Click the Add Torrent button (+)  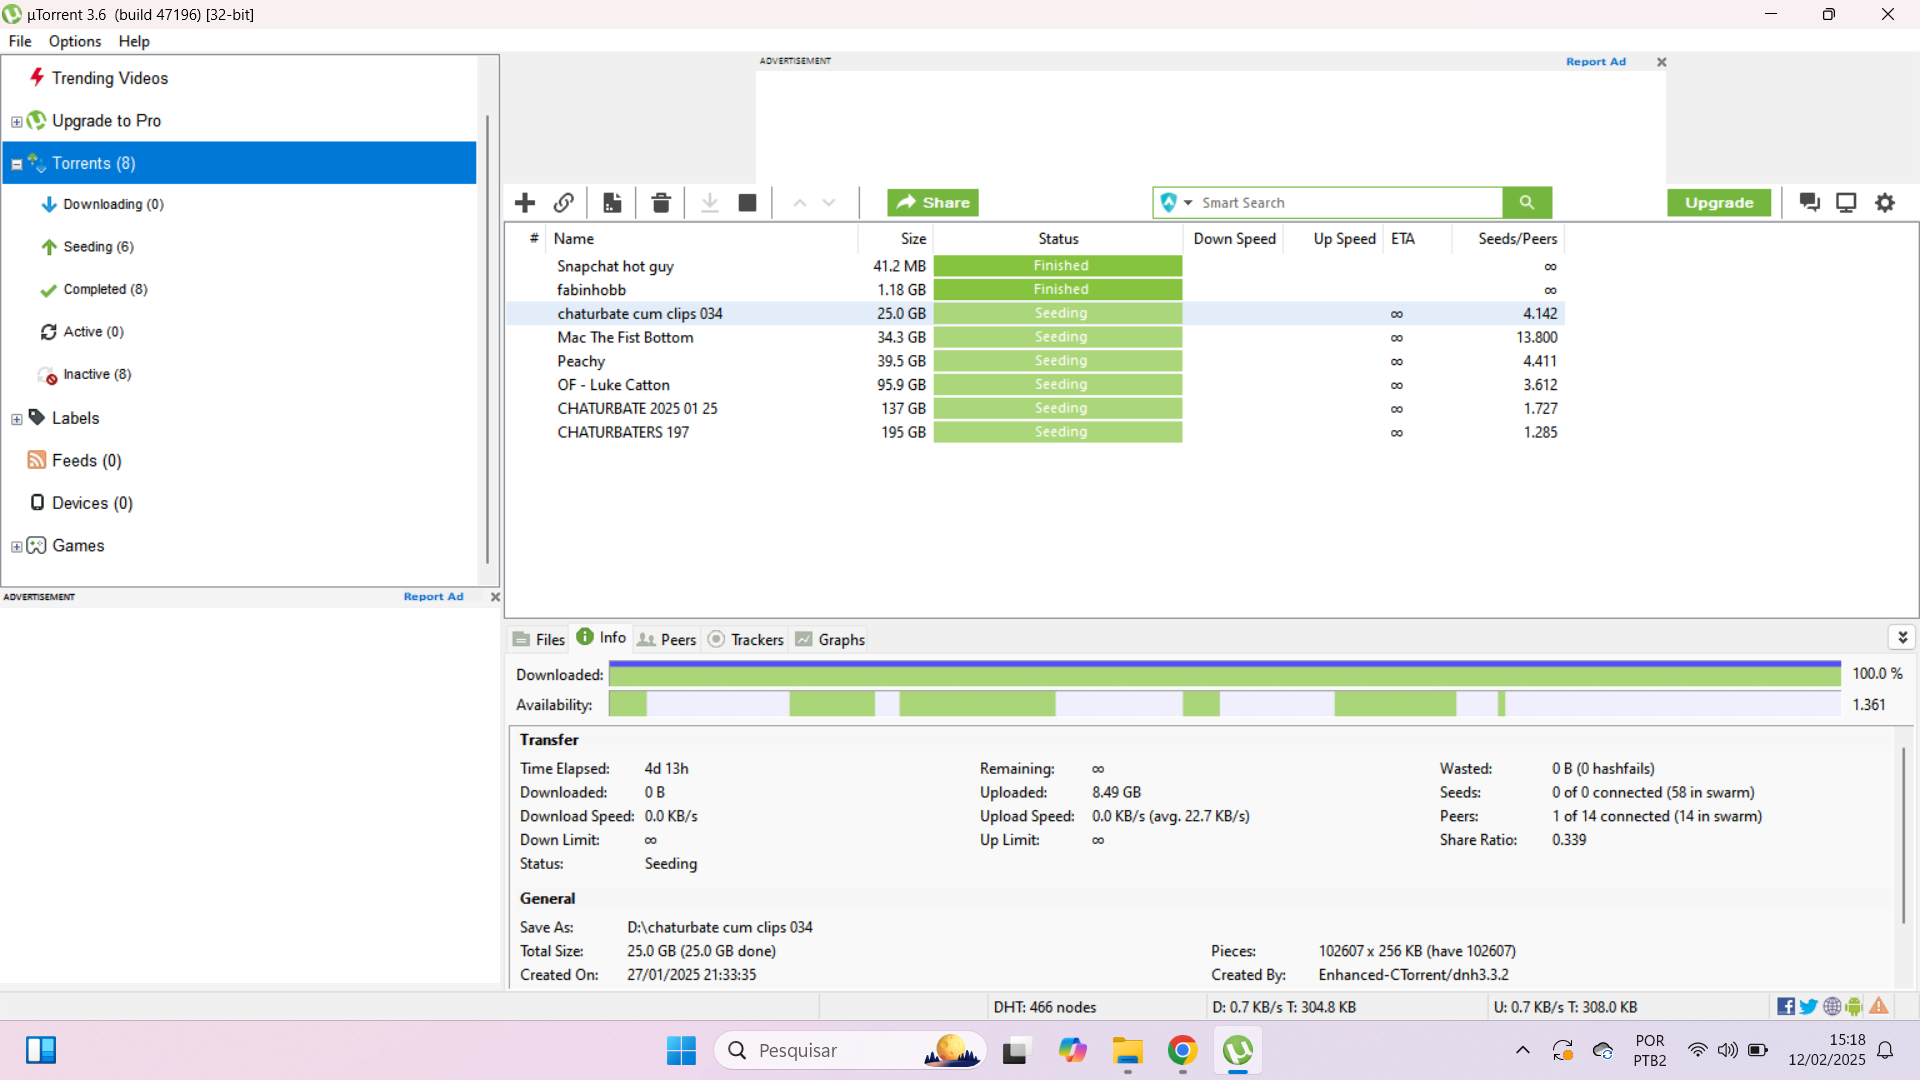point(524,202)
